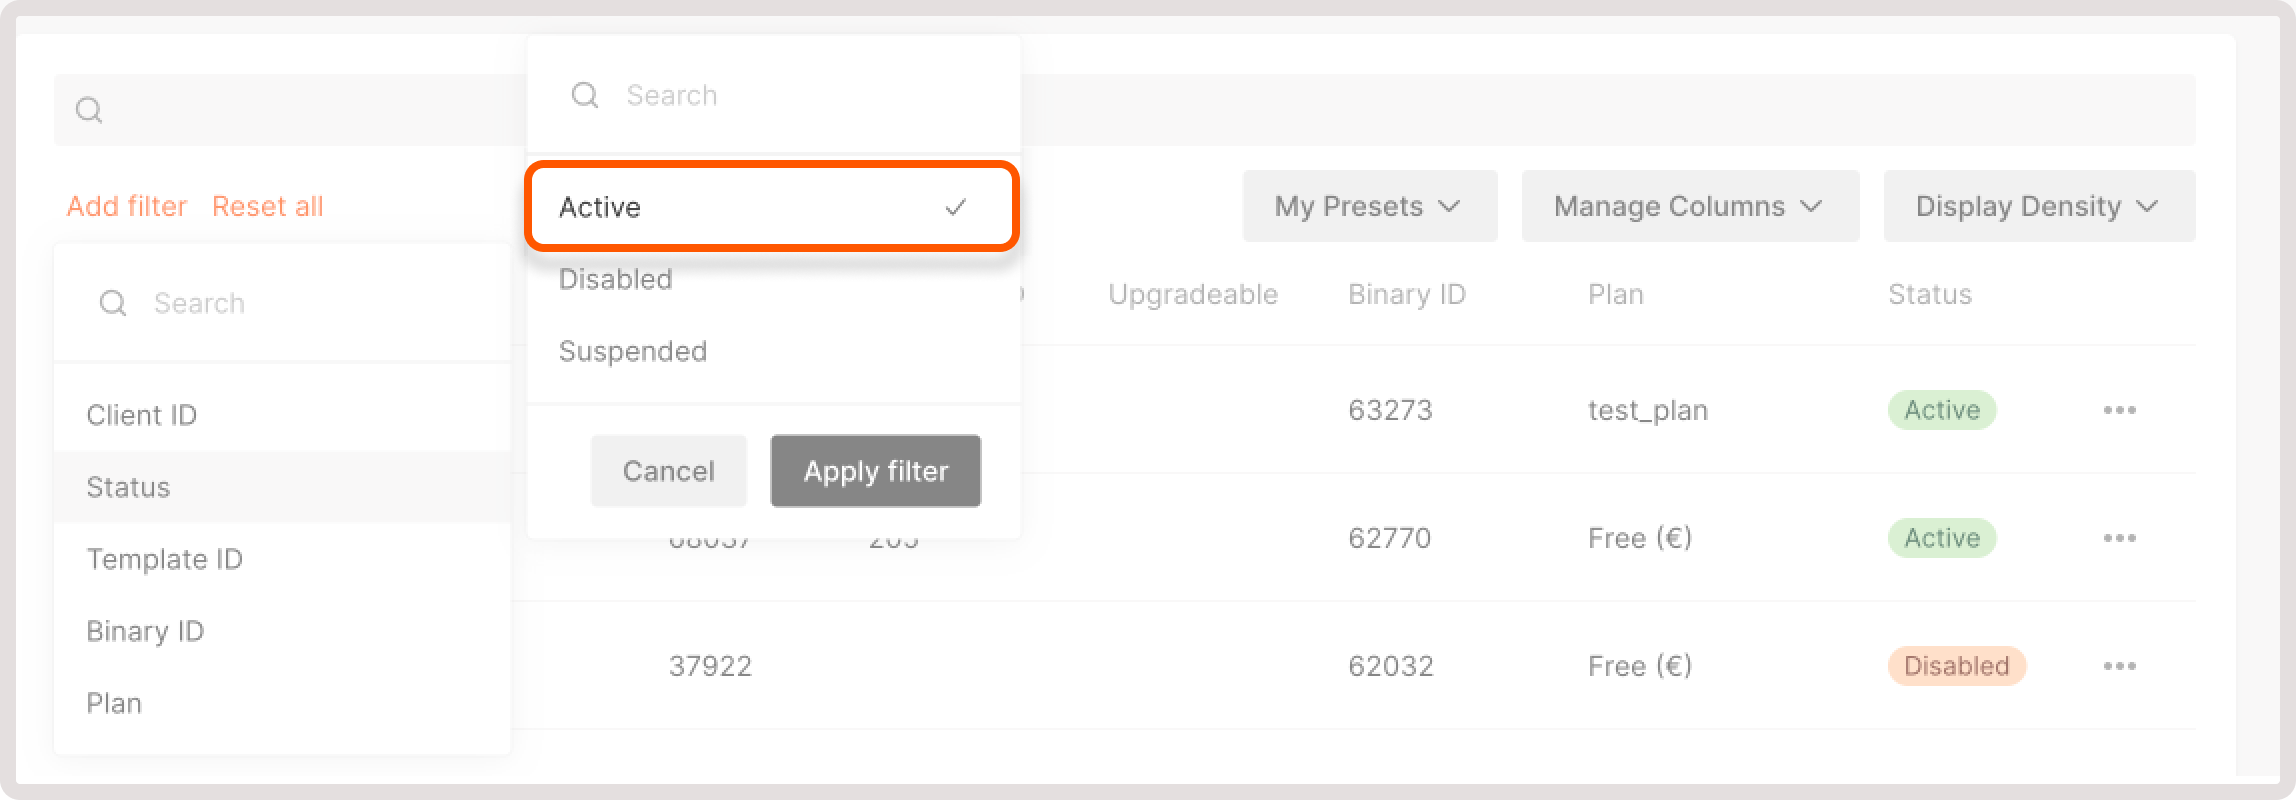Select the Disabled status option

[615, 279]
